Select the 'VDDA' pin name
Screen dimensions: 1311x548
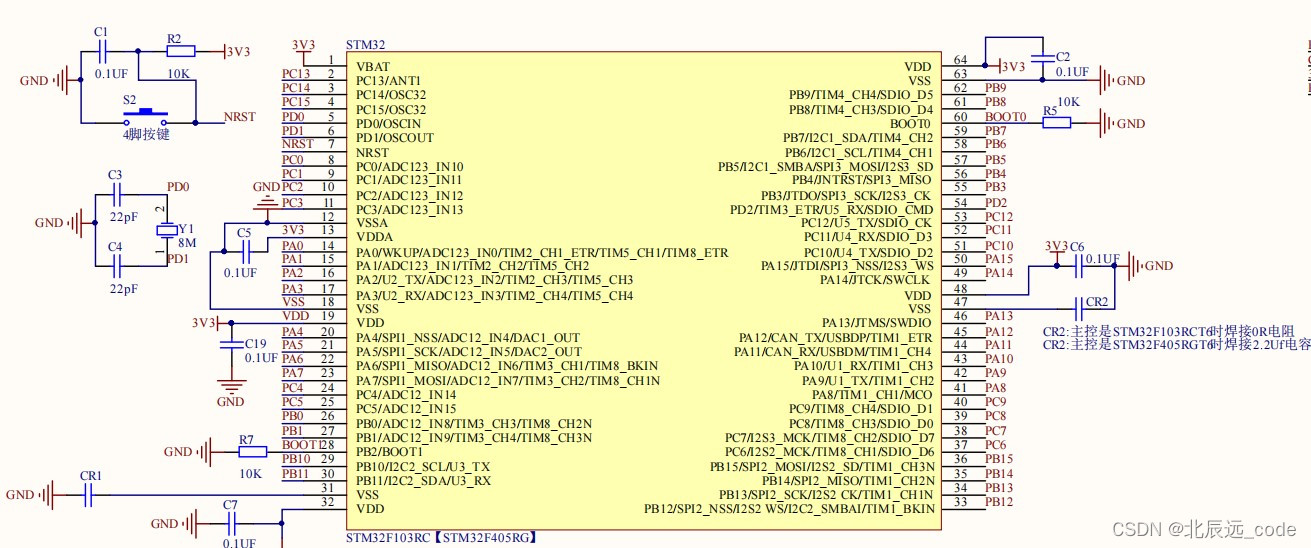[x=374, y=237]
